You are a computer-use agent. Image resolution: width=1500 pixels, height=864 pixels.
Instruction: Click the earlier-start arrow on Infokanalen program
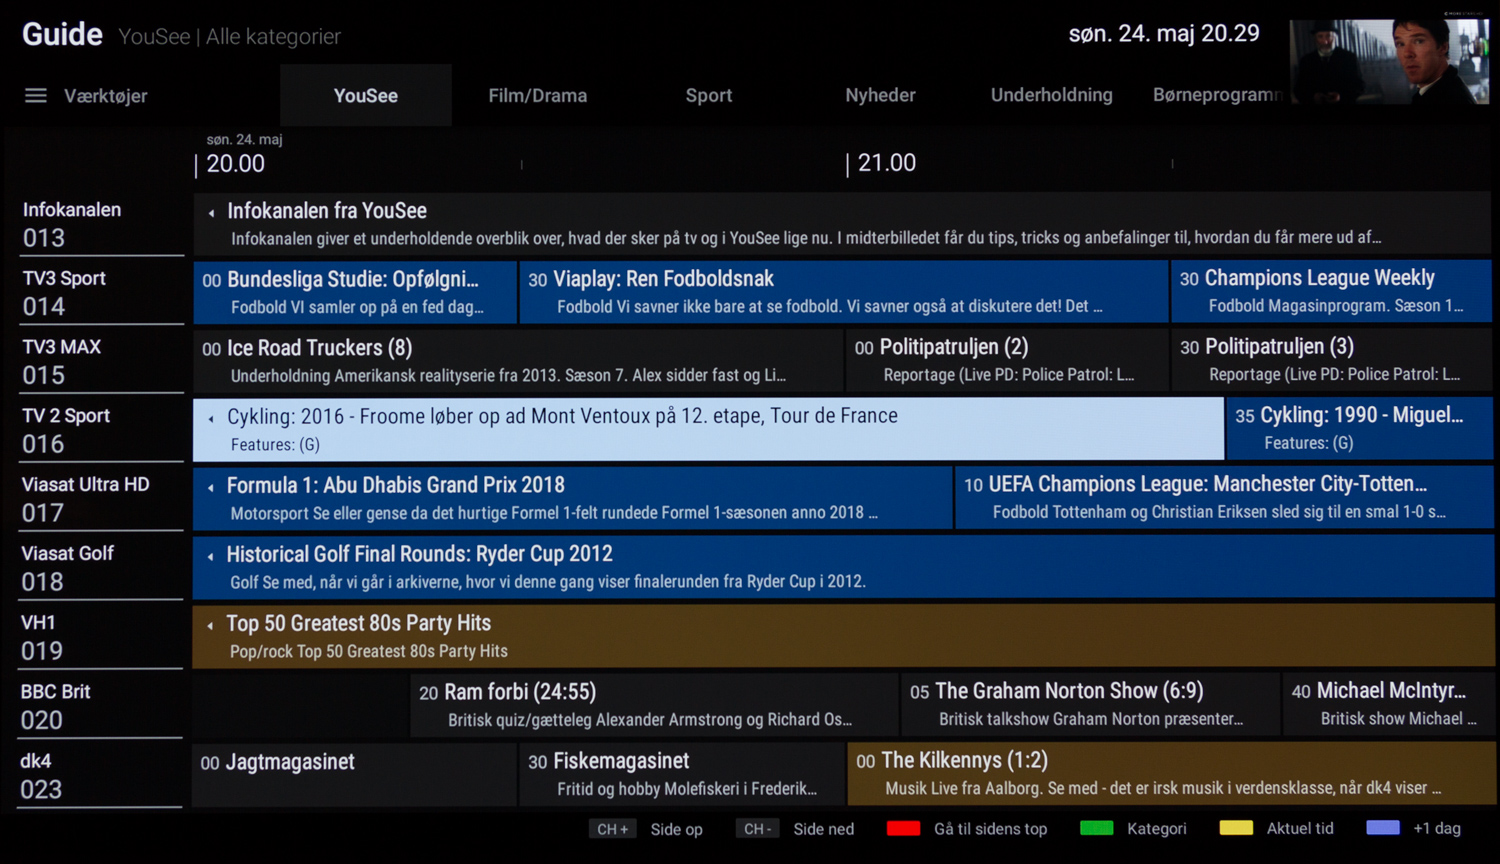[x=211, y=213]
